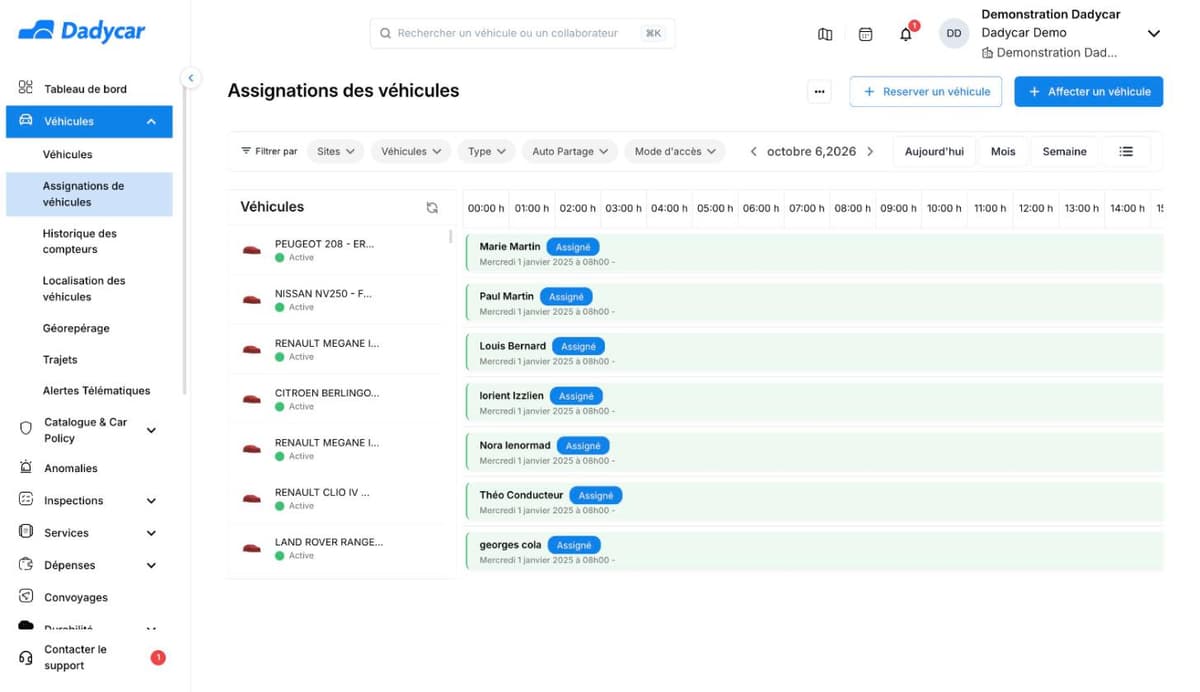Expand the Services menu

click(x=151, y=533)
